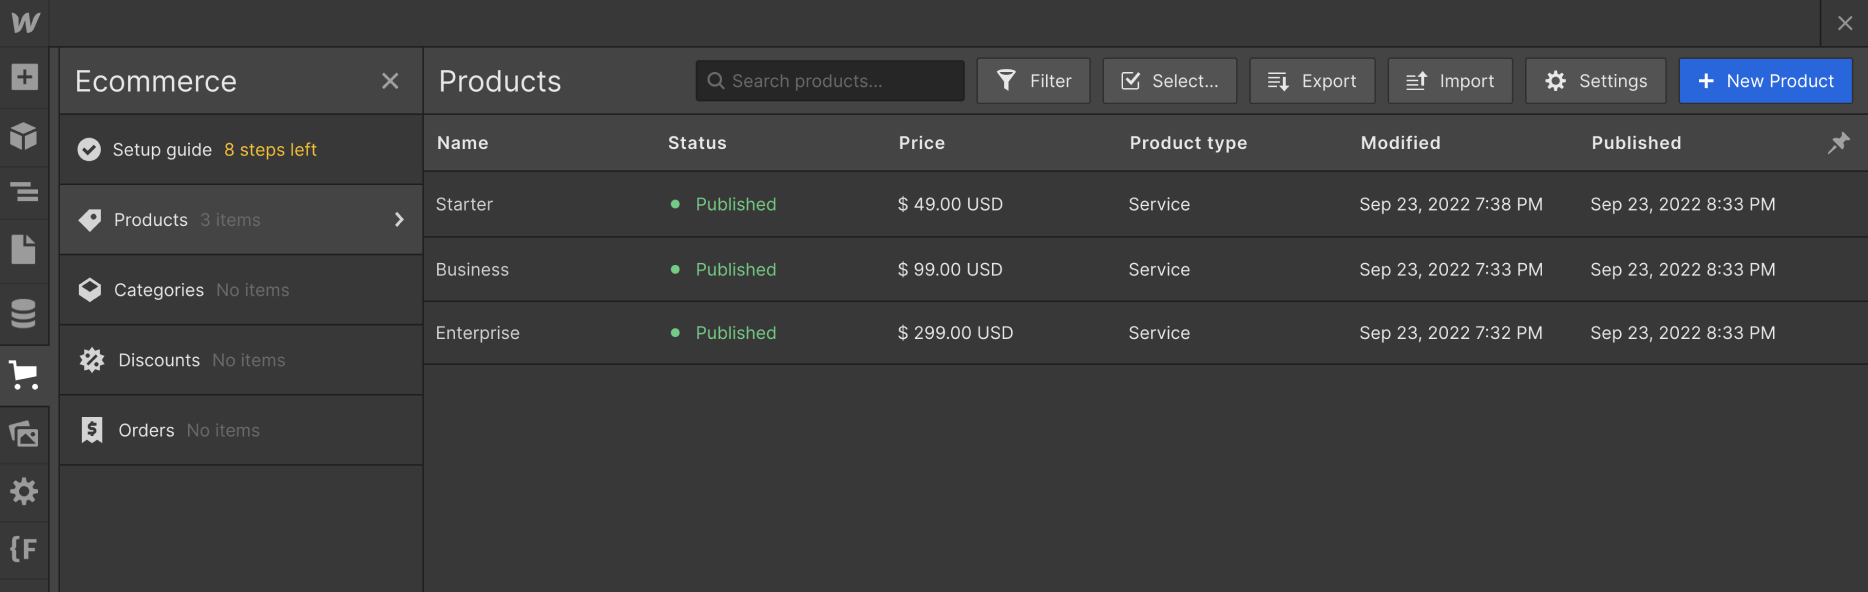Image resolution: width=1868 pixels, height=592 pixels.
Task: Expand the Products section chevron
Action: [399, 220]
